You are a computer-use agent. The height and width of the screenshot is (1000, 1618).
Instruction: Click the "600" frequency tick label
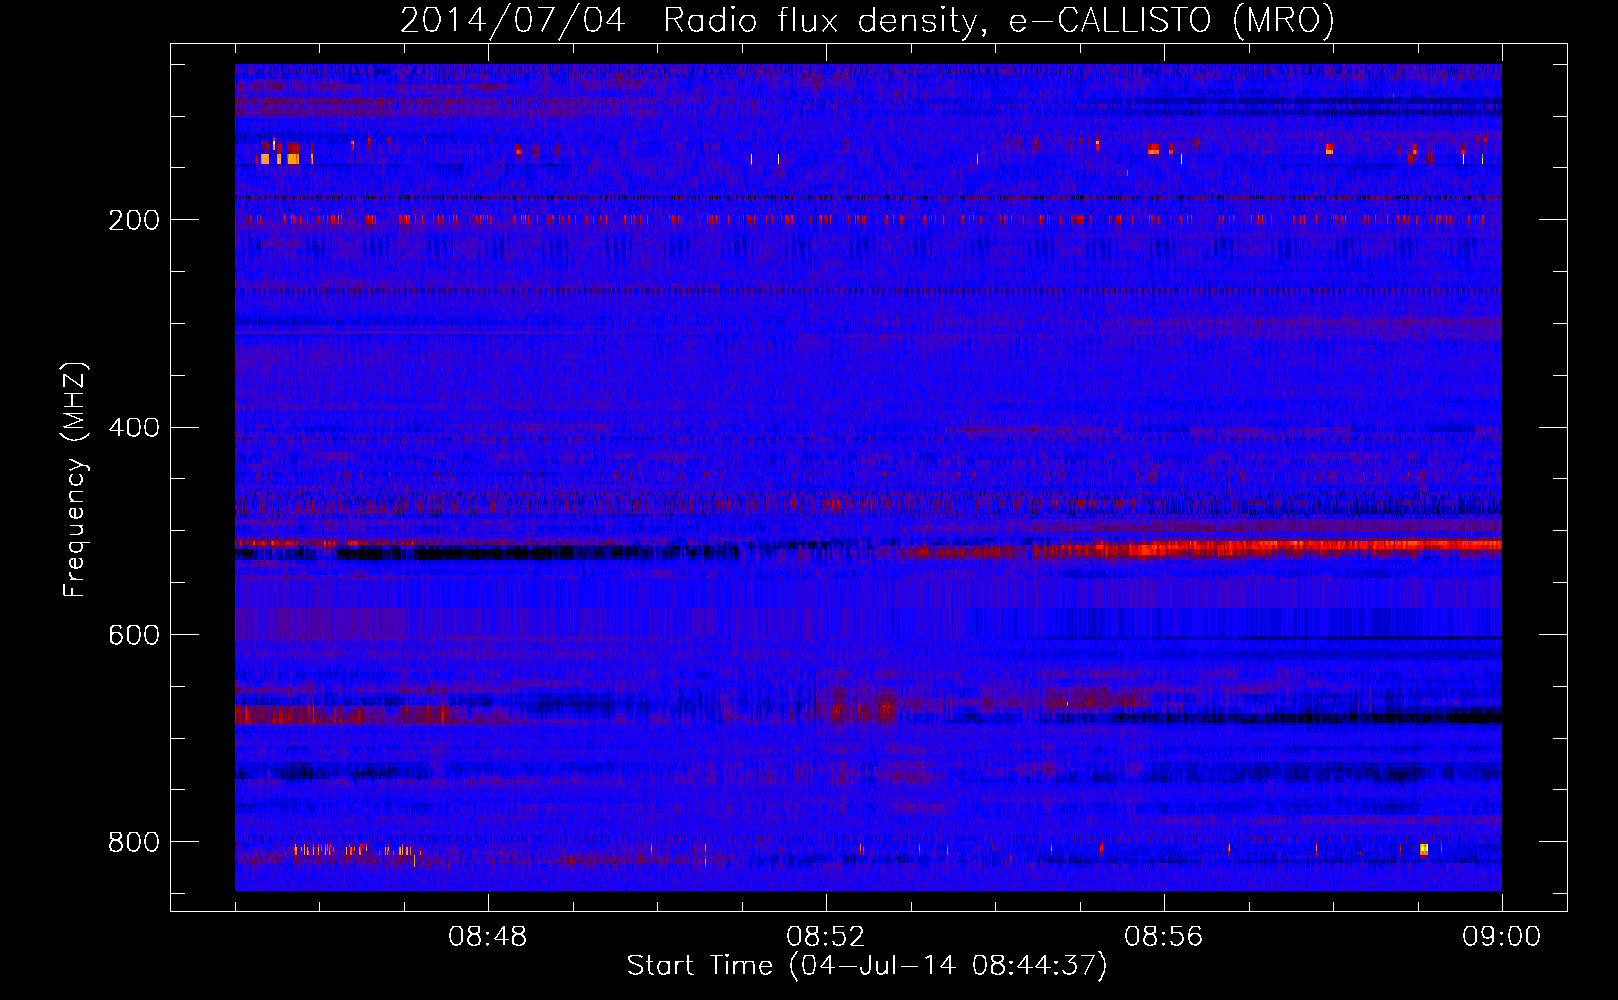(134, 635)
